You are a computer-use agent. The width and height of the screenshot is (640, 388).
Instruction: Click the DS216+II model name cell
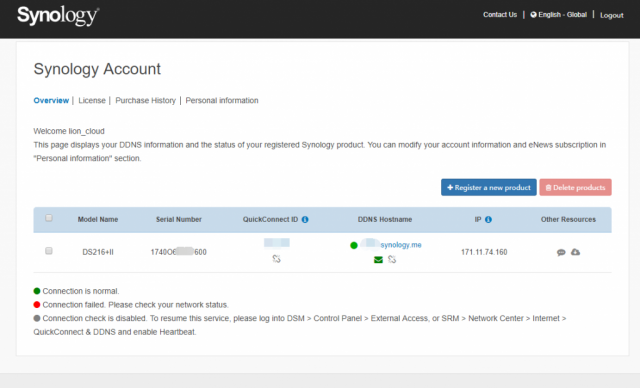pos(98,252)
